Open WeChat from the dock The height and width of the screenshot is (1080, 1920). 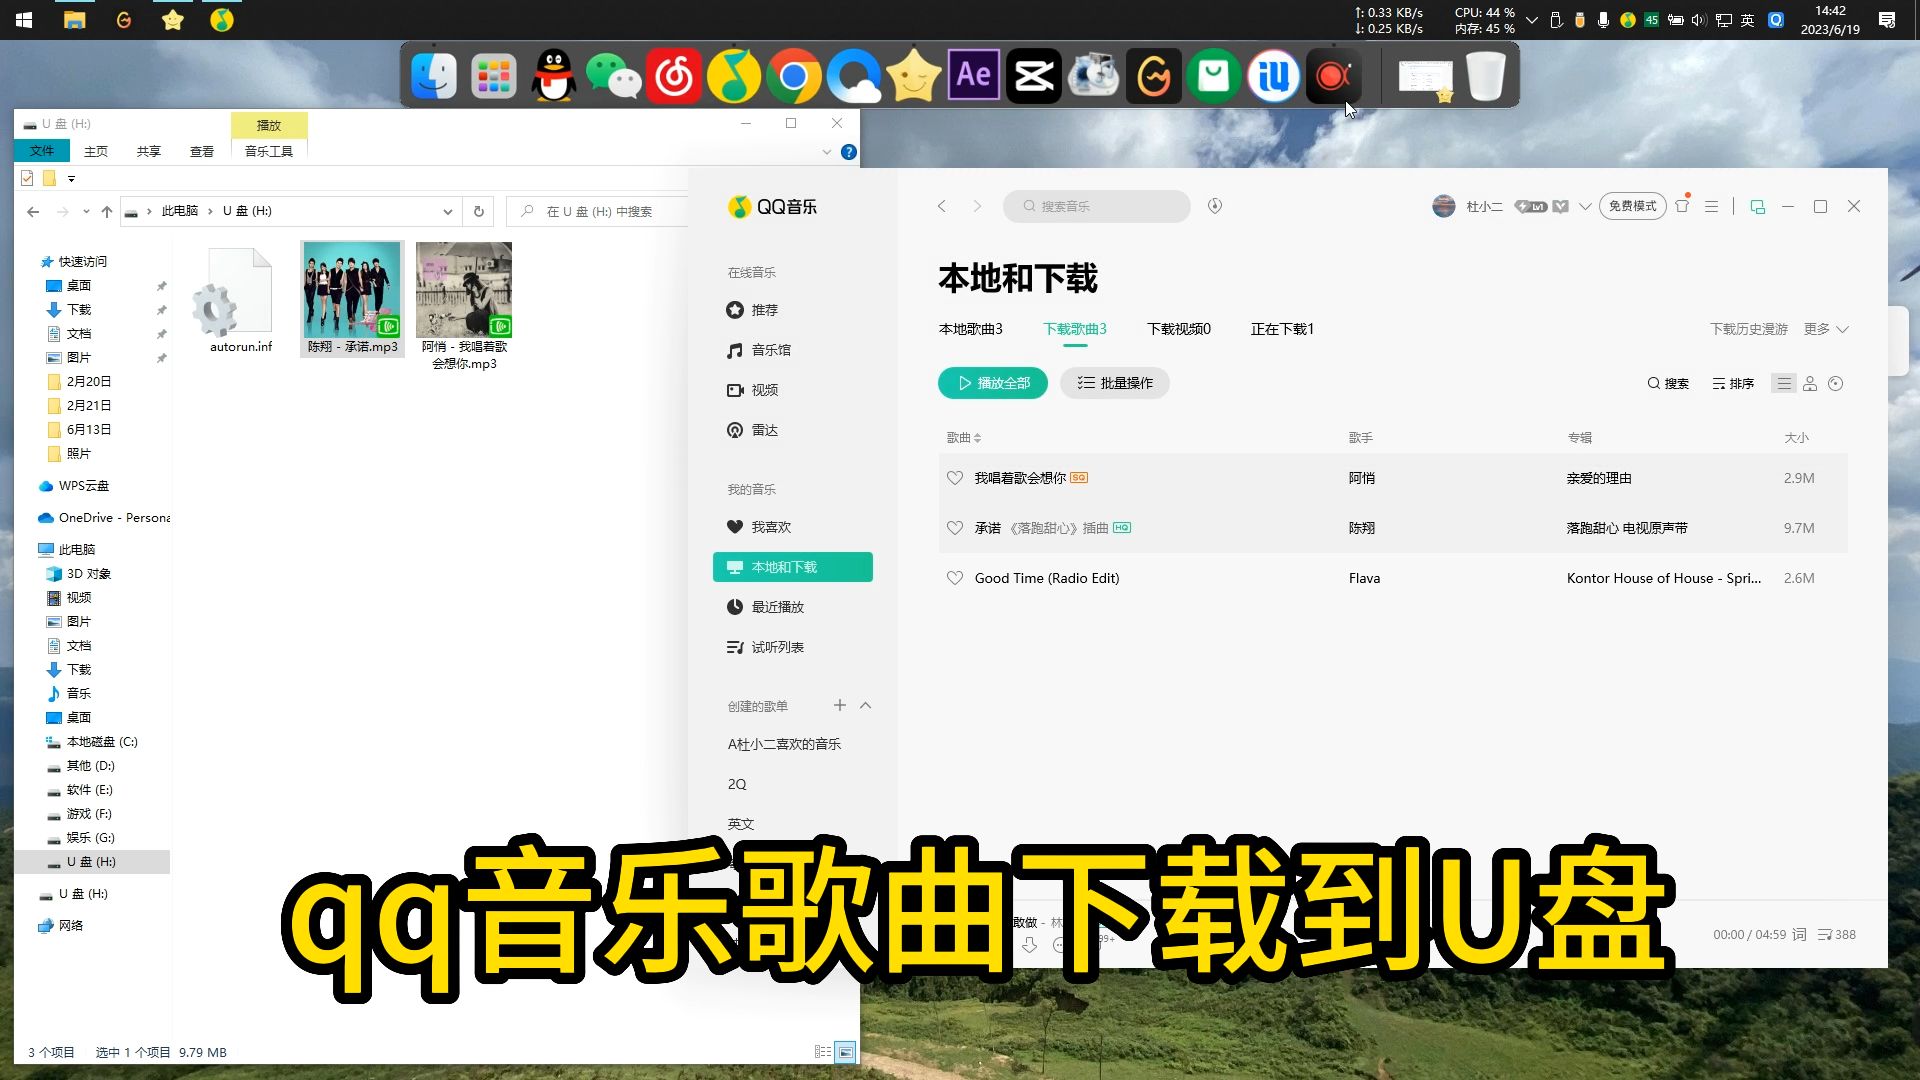coord(613,76)
